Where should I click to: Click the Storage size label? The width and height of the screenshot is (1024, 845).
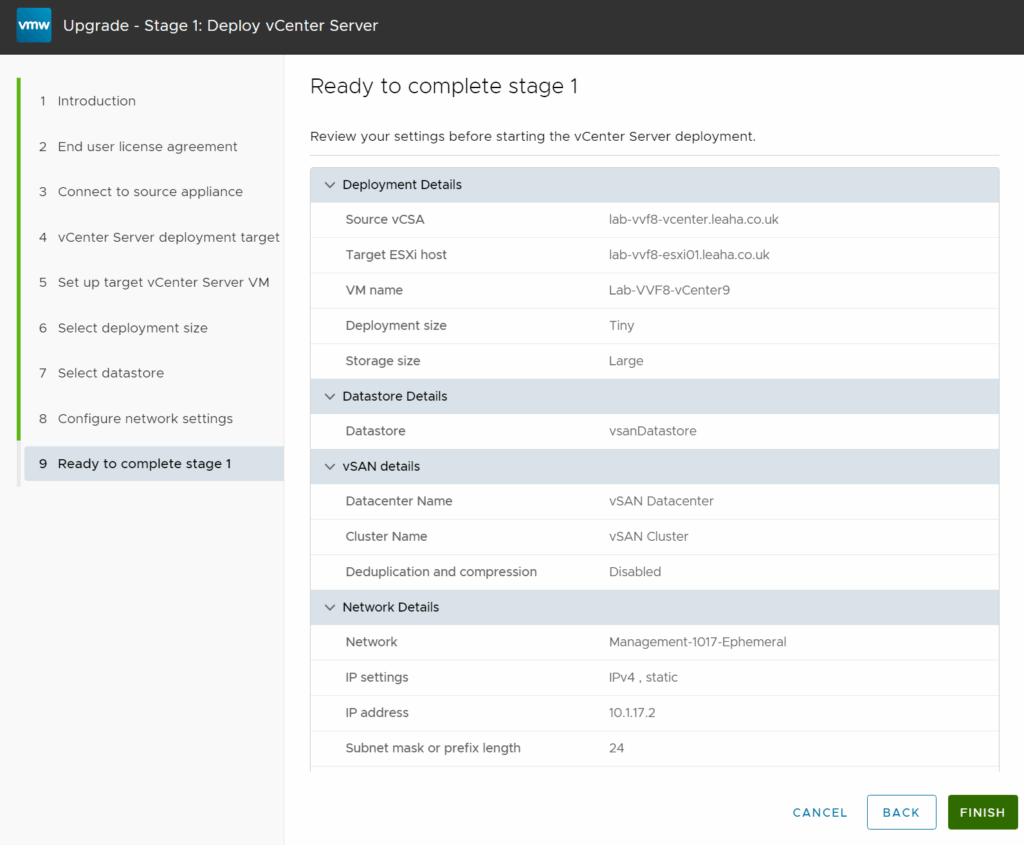tap(383, 360)
